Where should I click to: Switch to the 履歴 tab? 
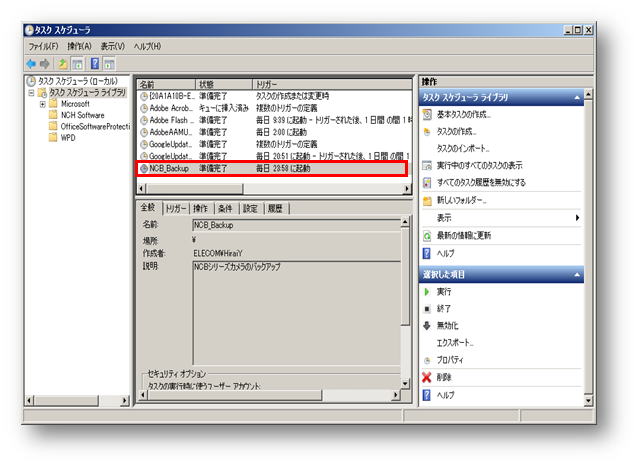[275, 209]
